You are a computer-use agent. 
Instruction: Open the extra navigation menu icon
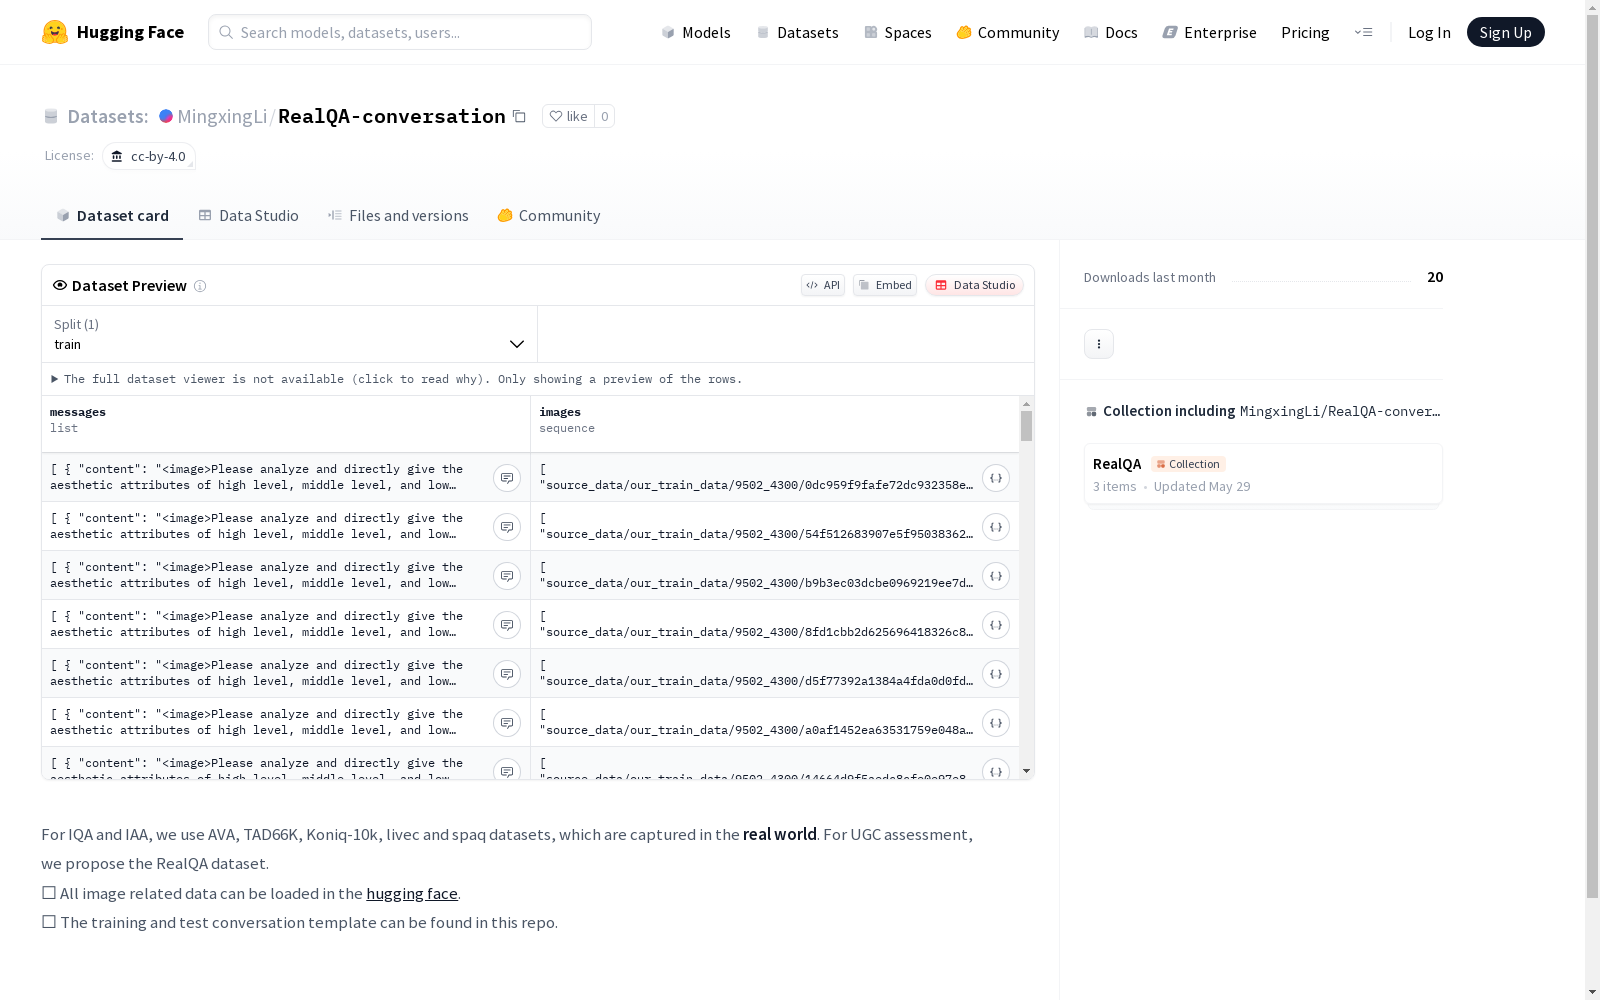pyautogui.click(x=1363, y=32)
